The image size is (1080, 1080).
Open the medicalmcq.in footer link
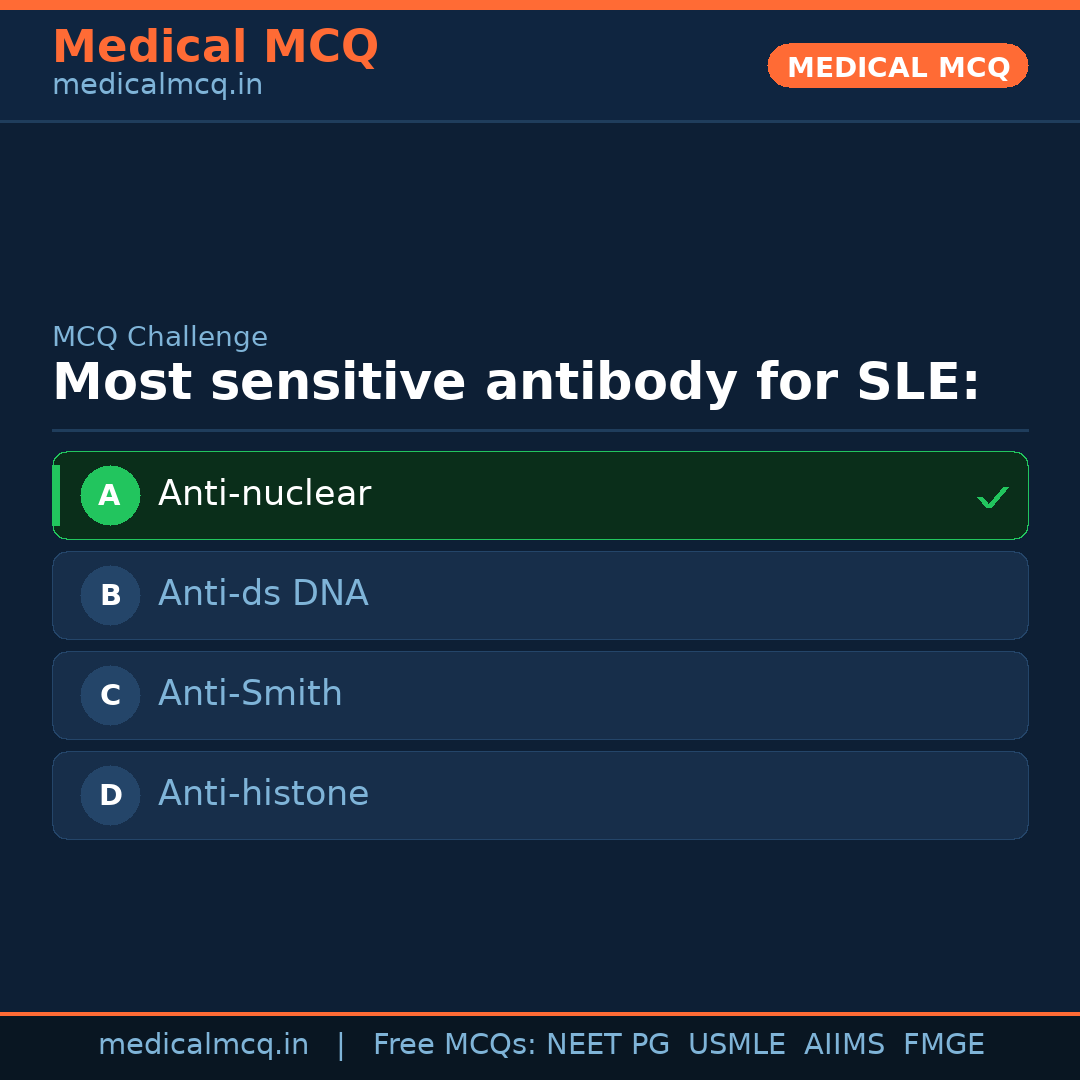tap(203, 1045)
